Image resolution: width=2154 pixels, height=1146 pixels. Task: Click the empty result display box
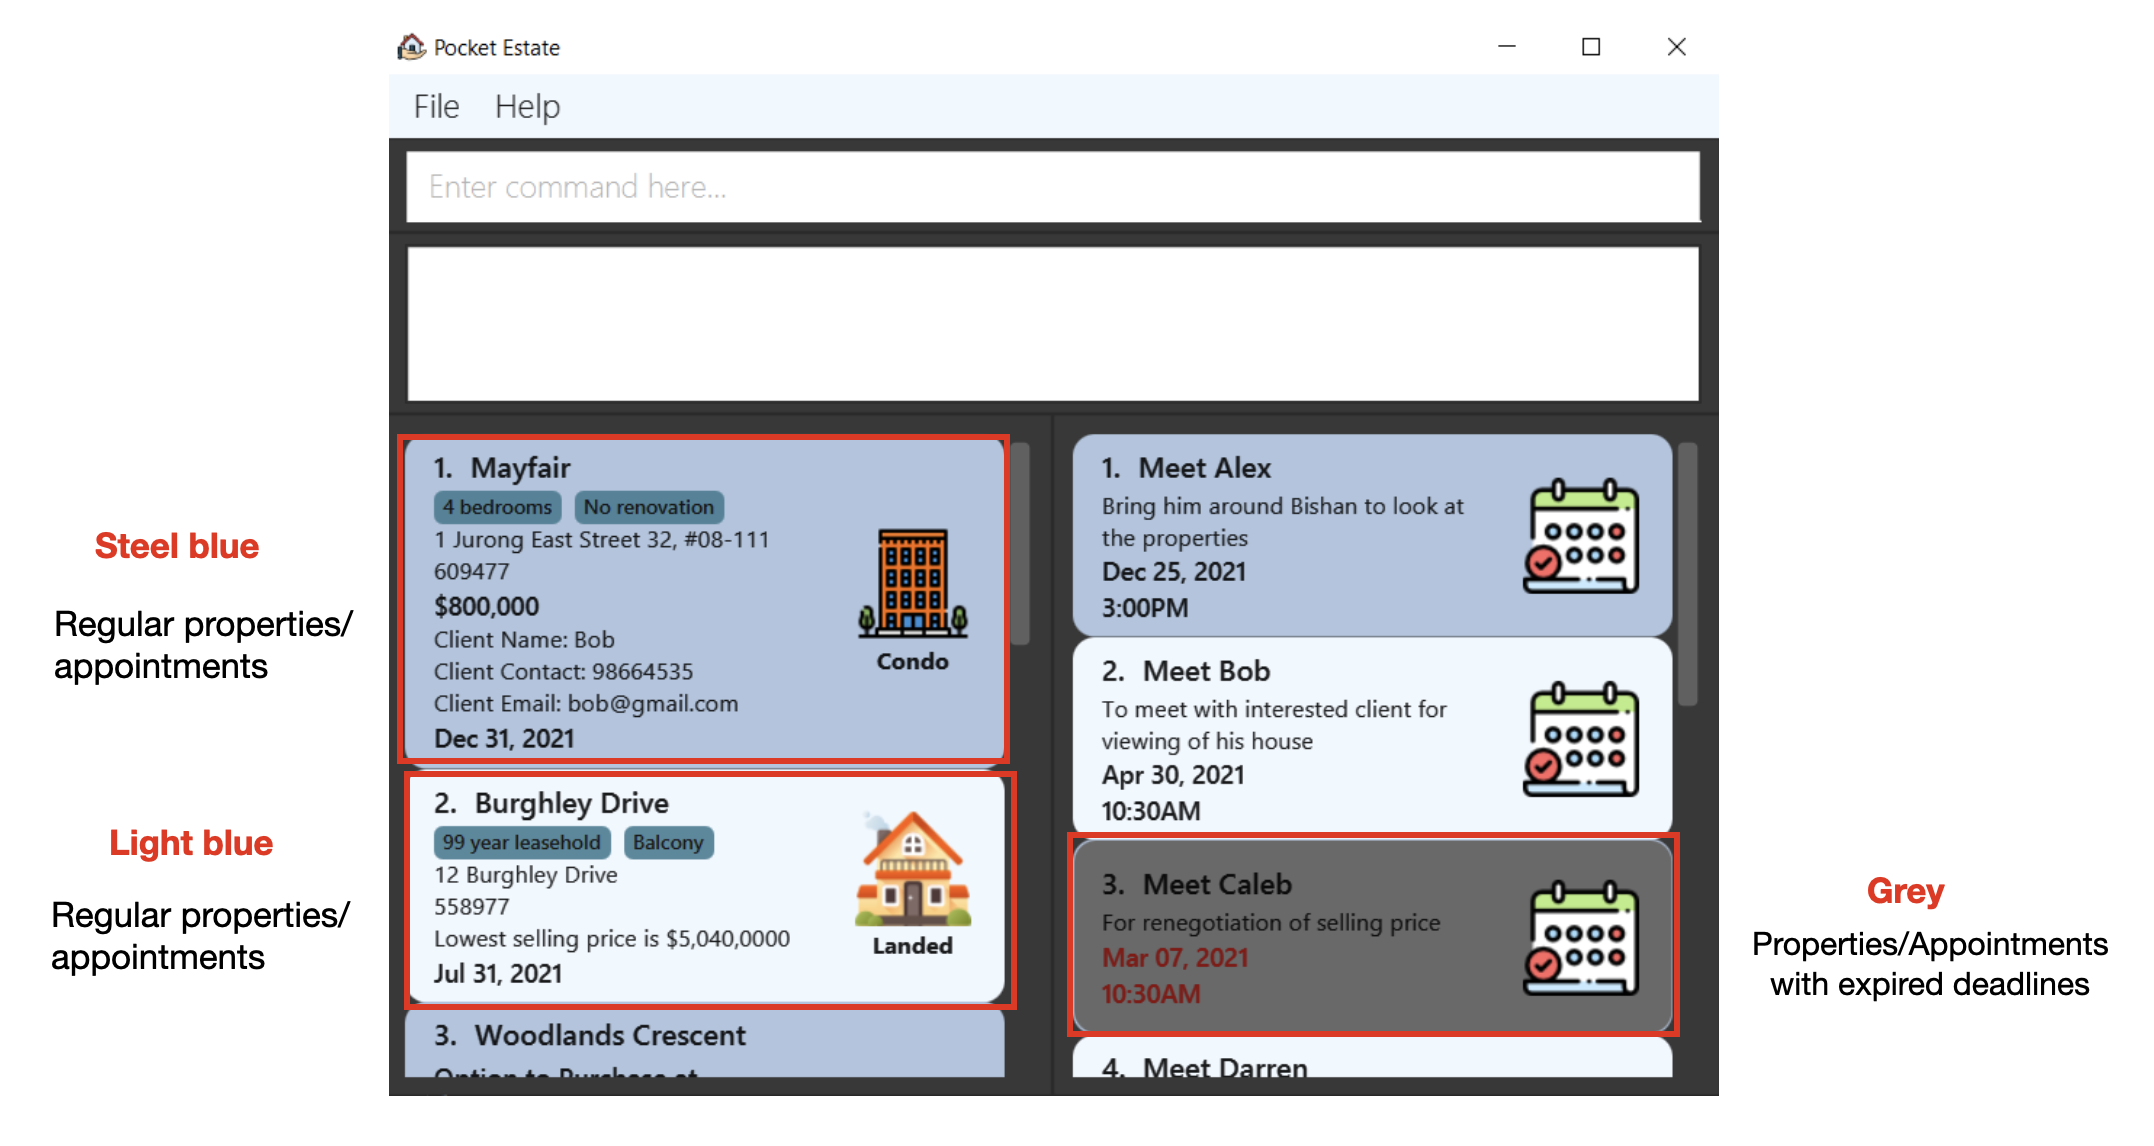[x=1053, y=324]
